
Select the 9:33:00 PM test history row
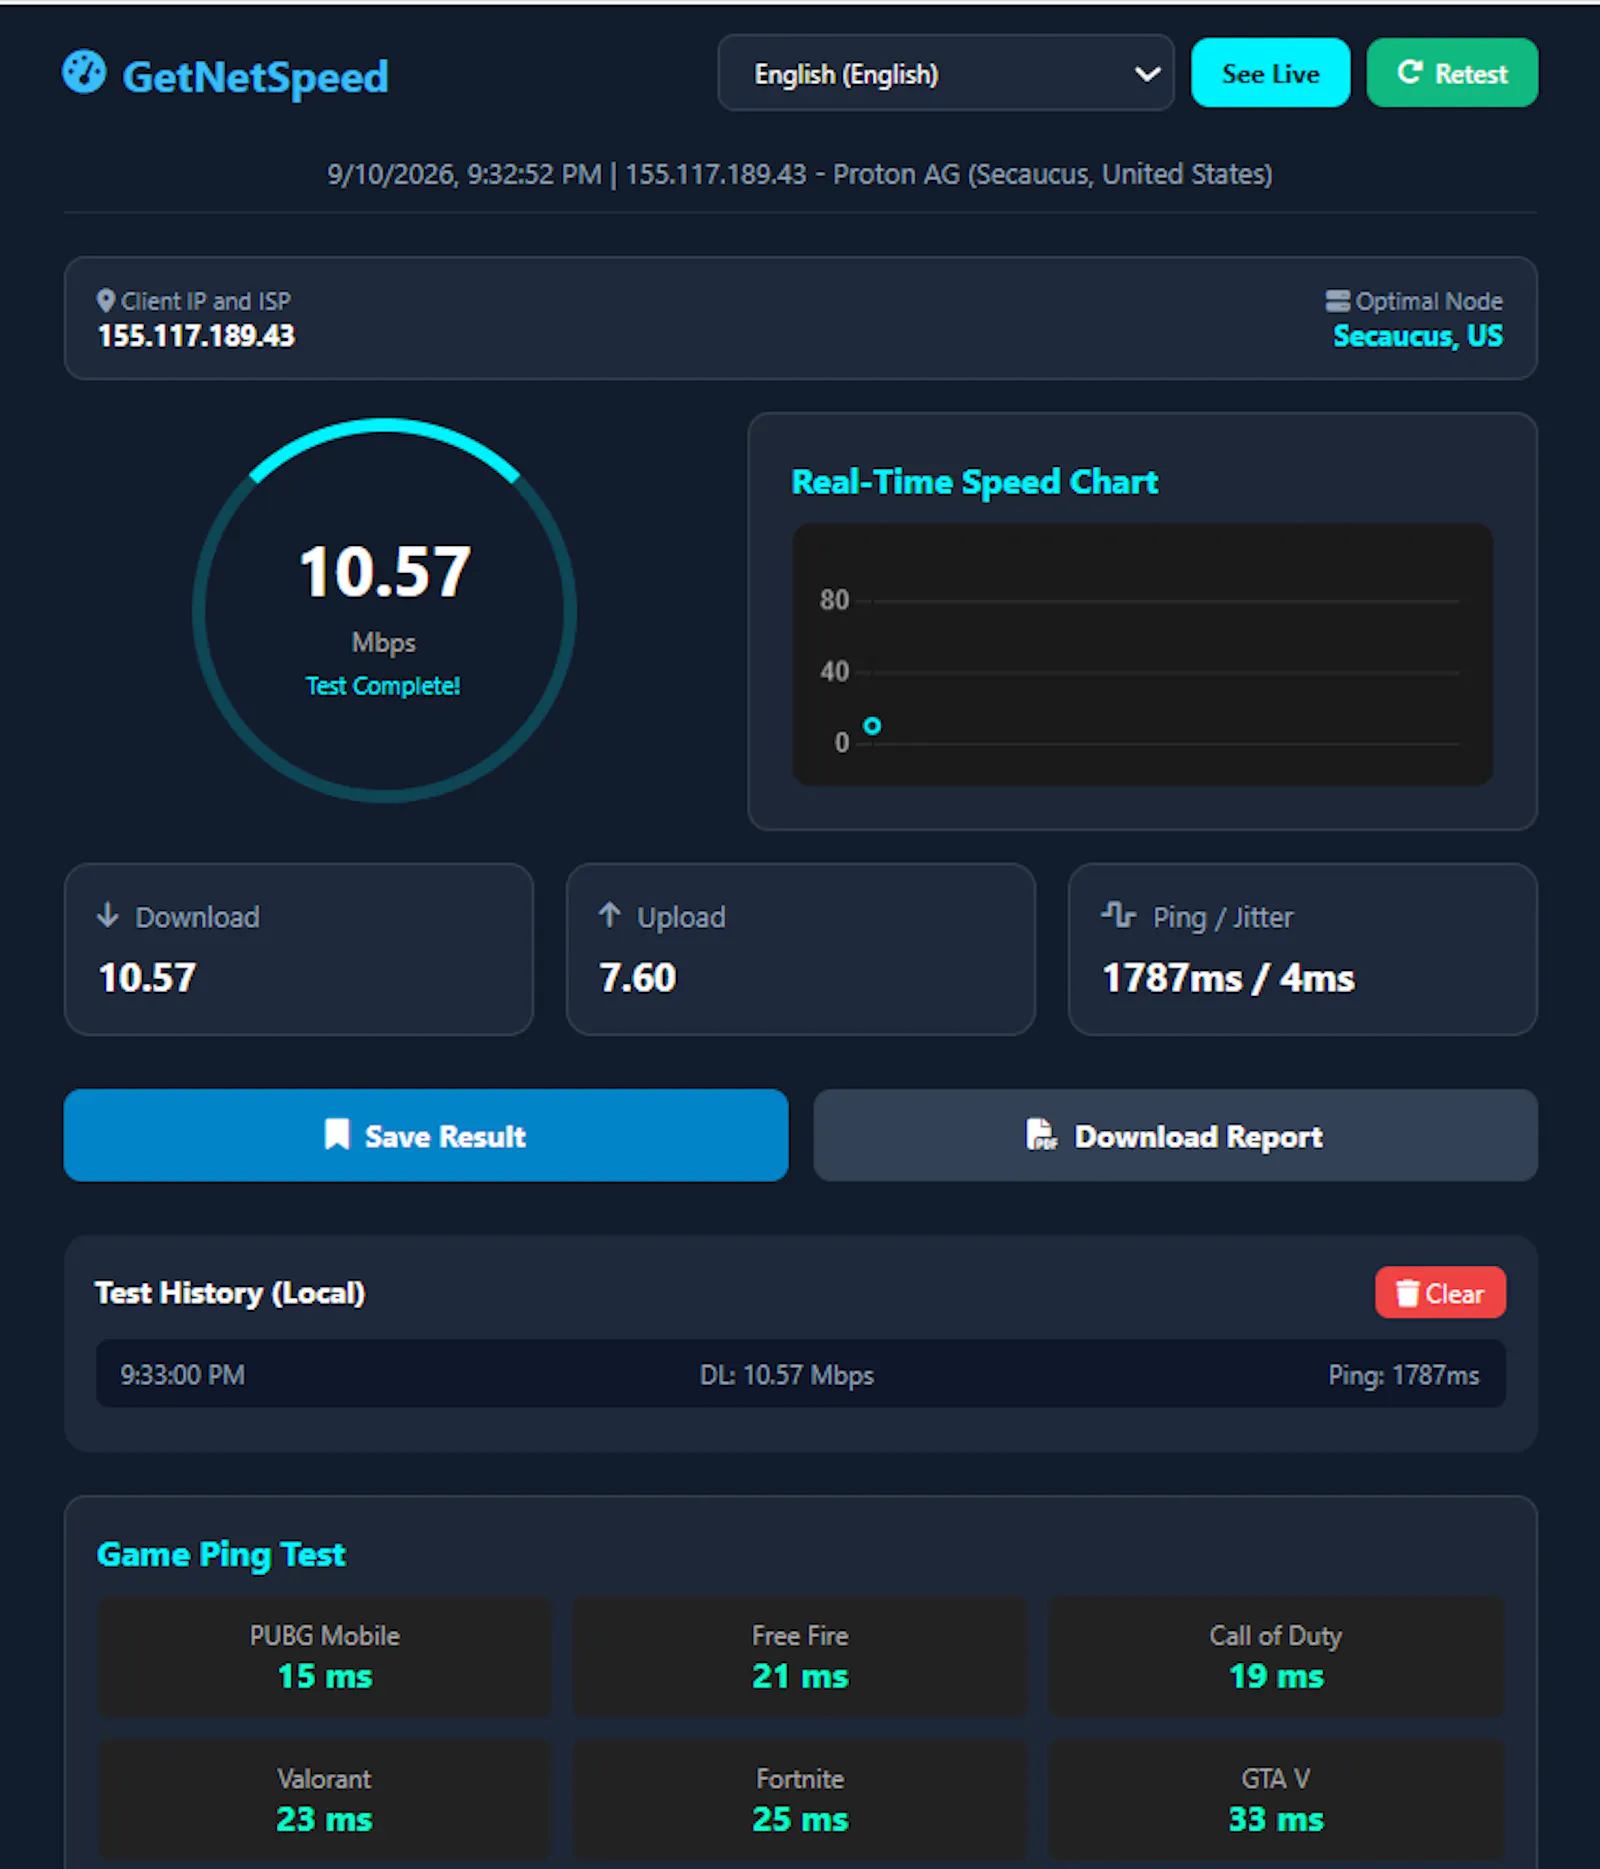click(x=800, y=1374)
